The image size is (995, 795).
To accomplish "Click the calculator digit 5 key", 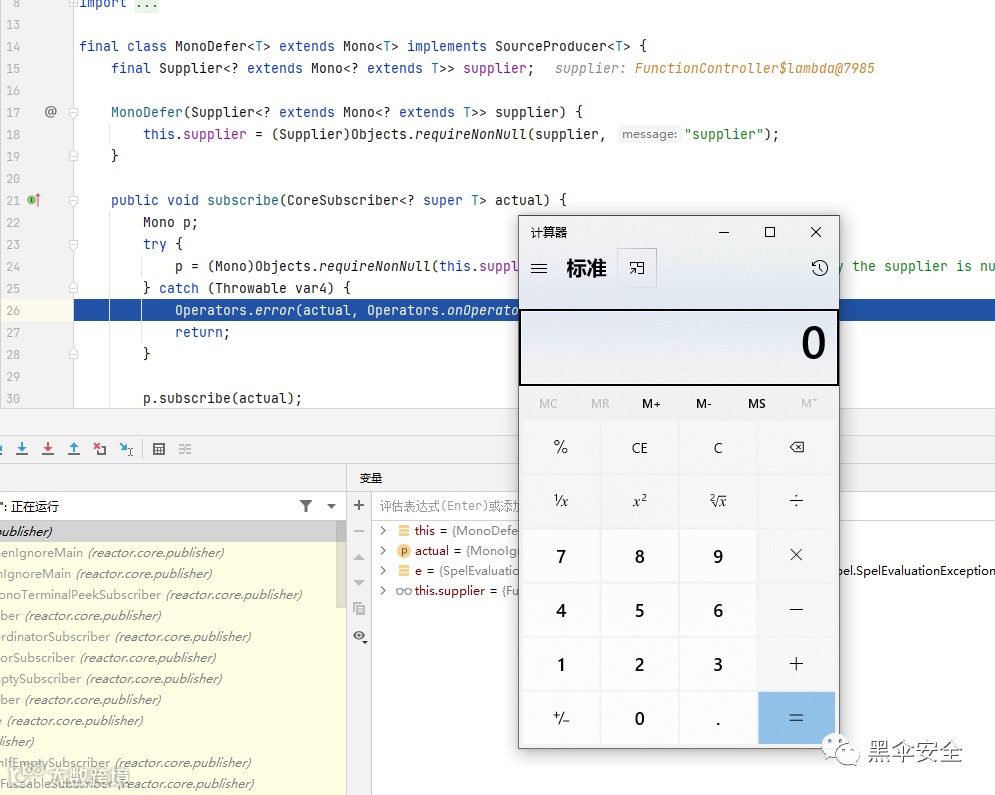I will coord(640,610).
